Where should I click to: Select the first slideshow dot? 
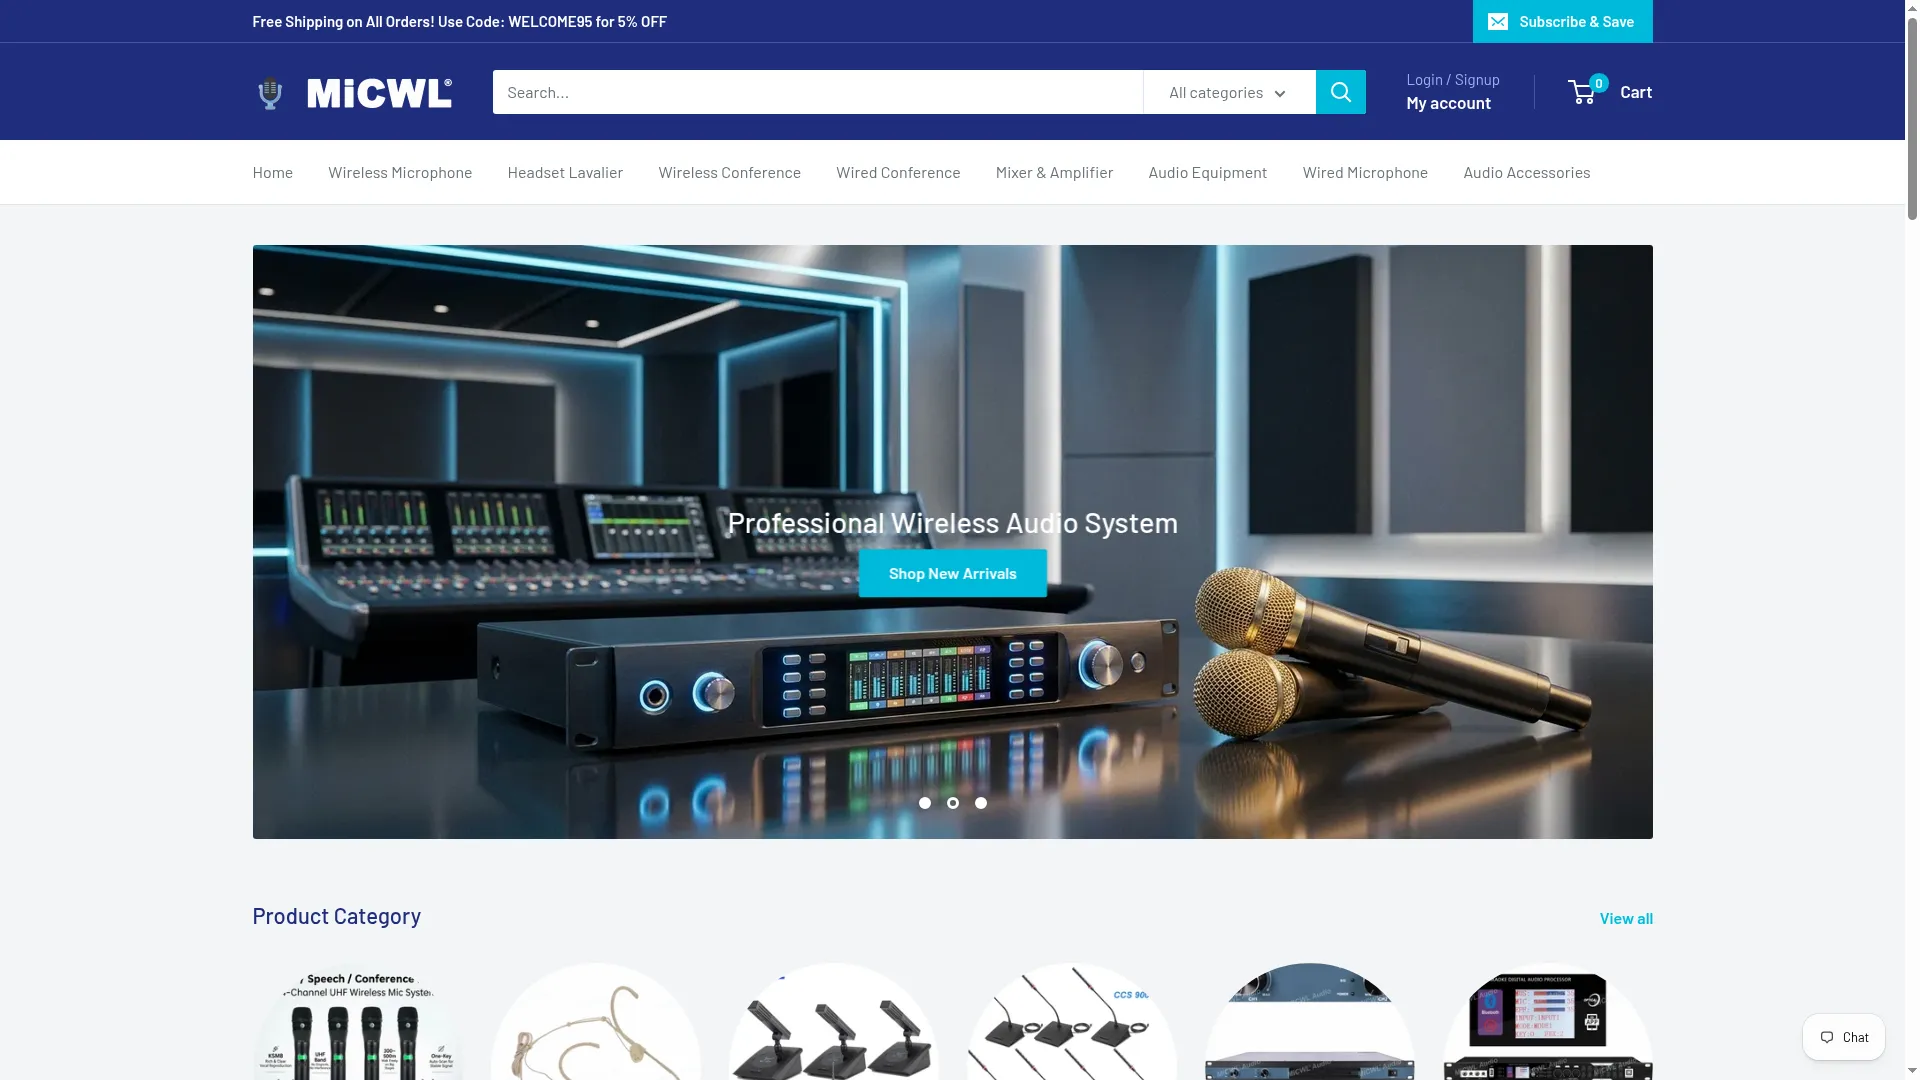tap(925, 803)
